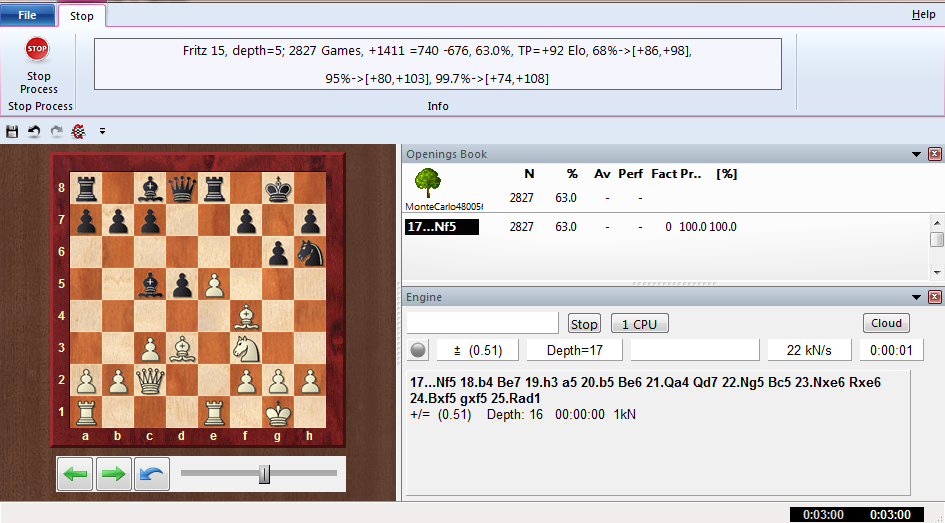
Task: Click the slider below the chessboard
Action: [264, 473]
